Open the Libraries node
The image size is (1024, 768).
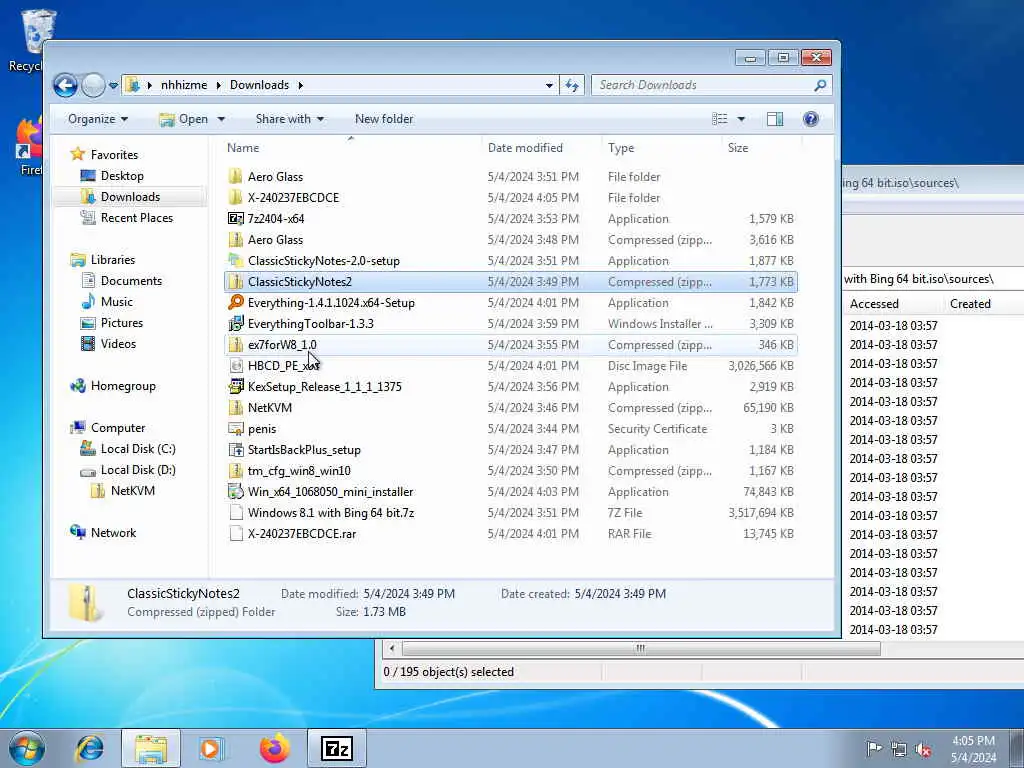coord(112,260)
